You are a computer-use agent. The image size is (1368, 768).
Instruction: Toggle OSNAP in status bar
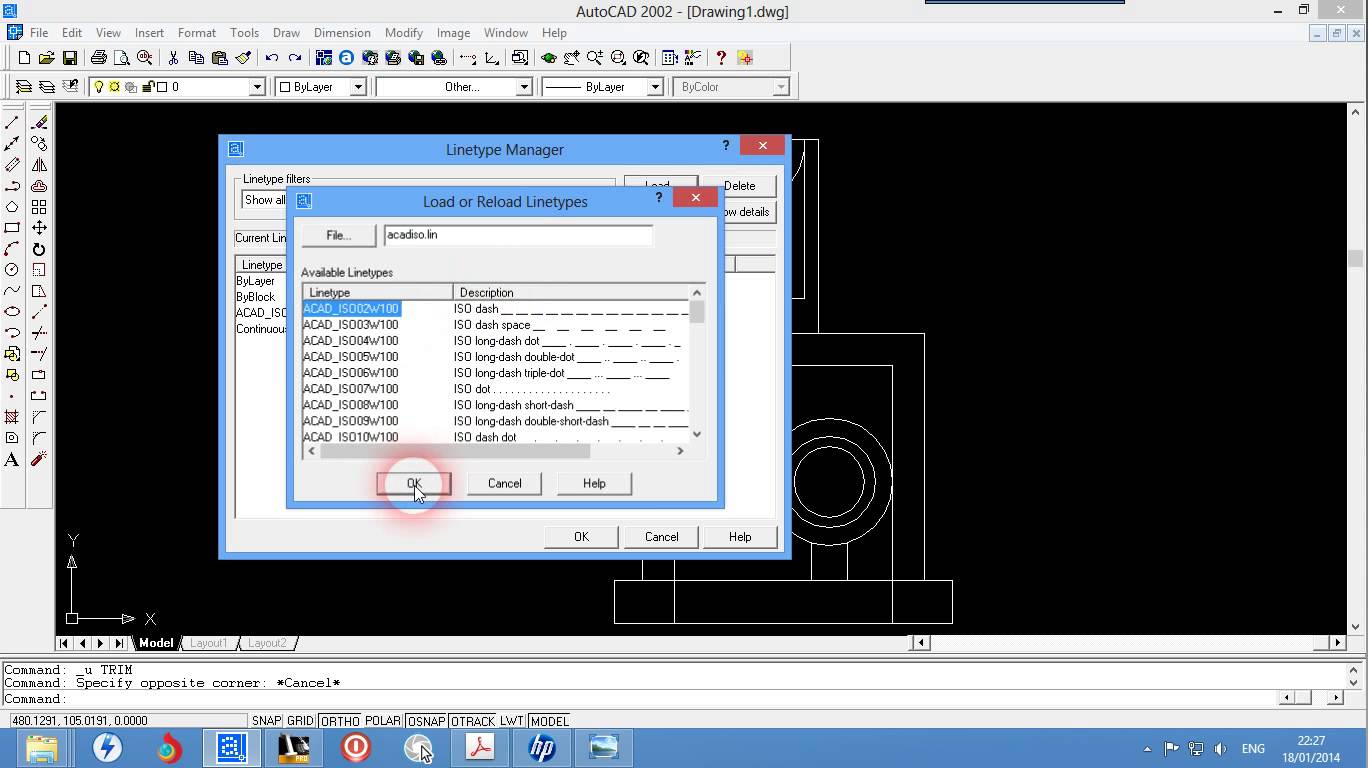click(427, 721)
